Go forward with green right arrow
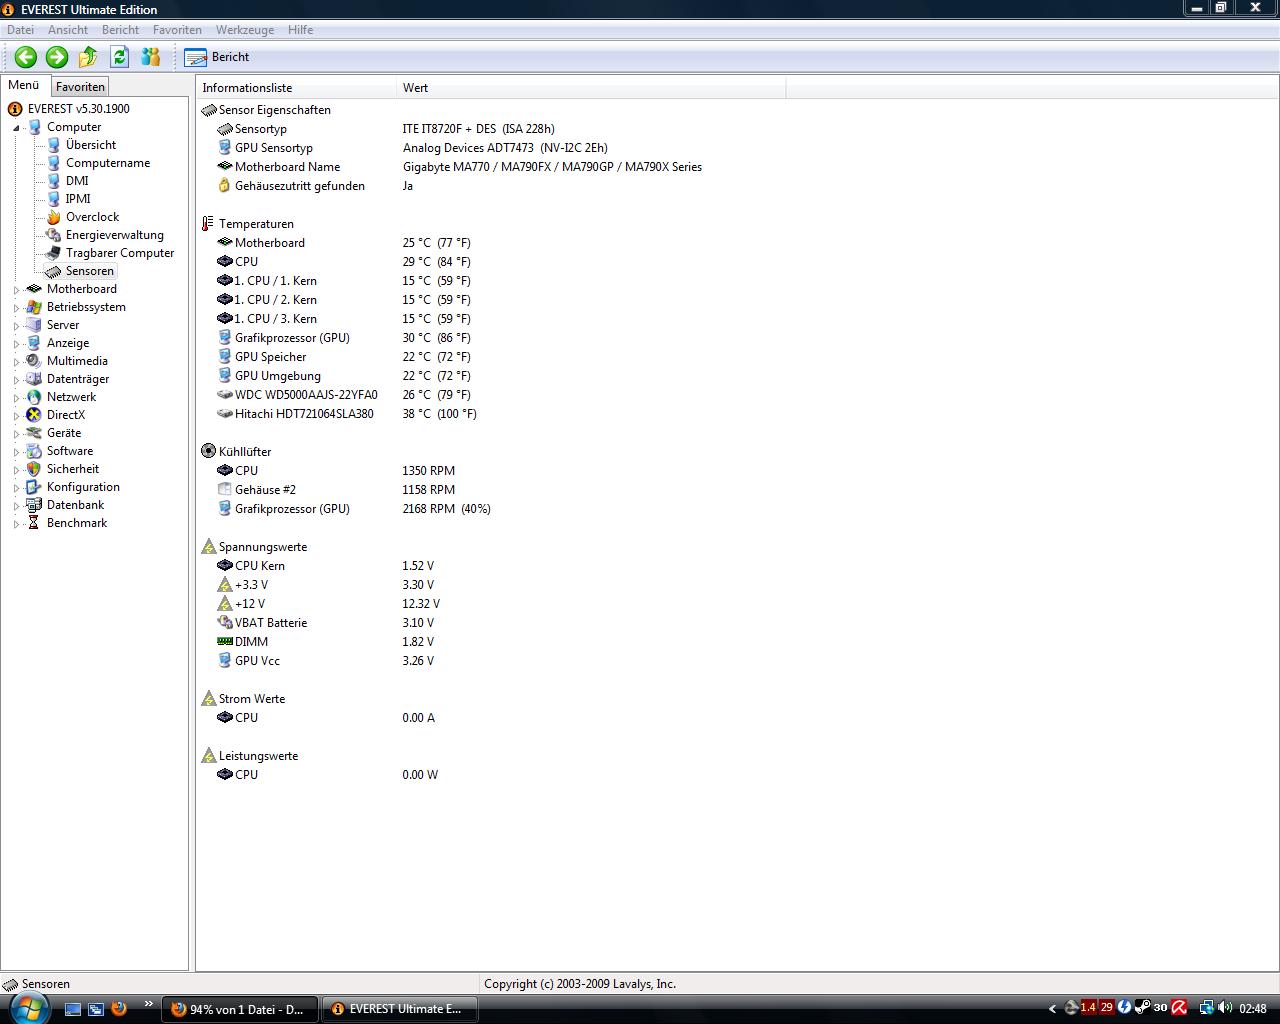This screenshot has width=1280, height=1024. pos(57,57)
